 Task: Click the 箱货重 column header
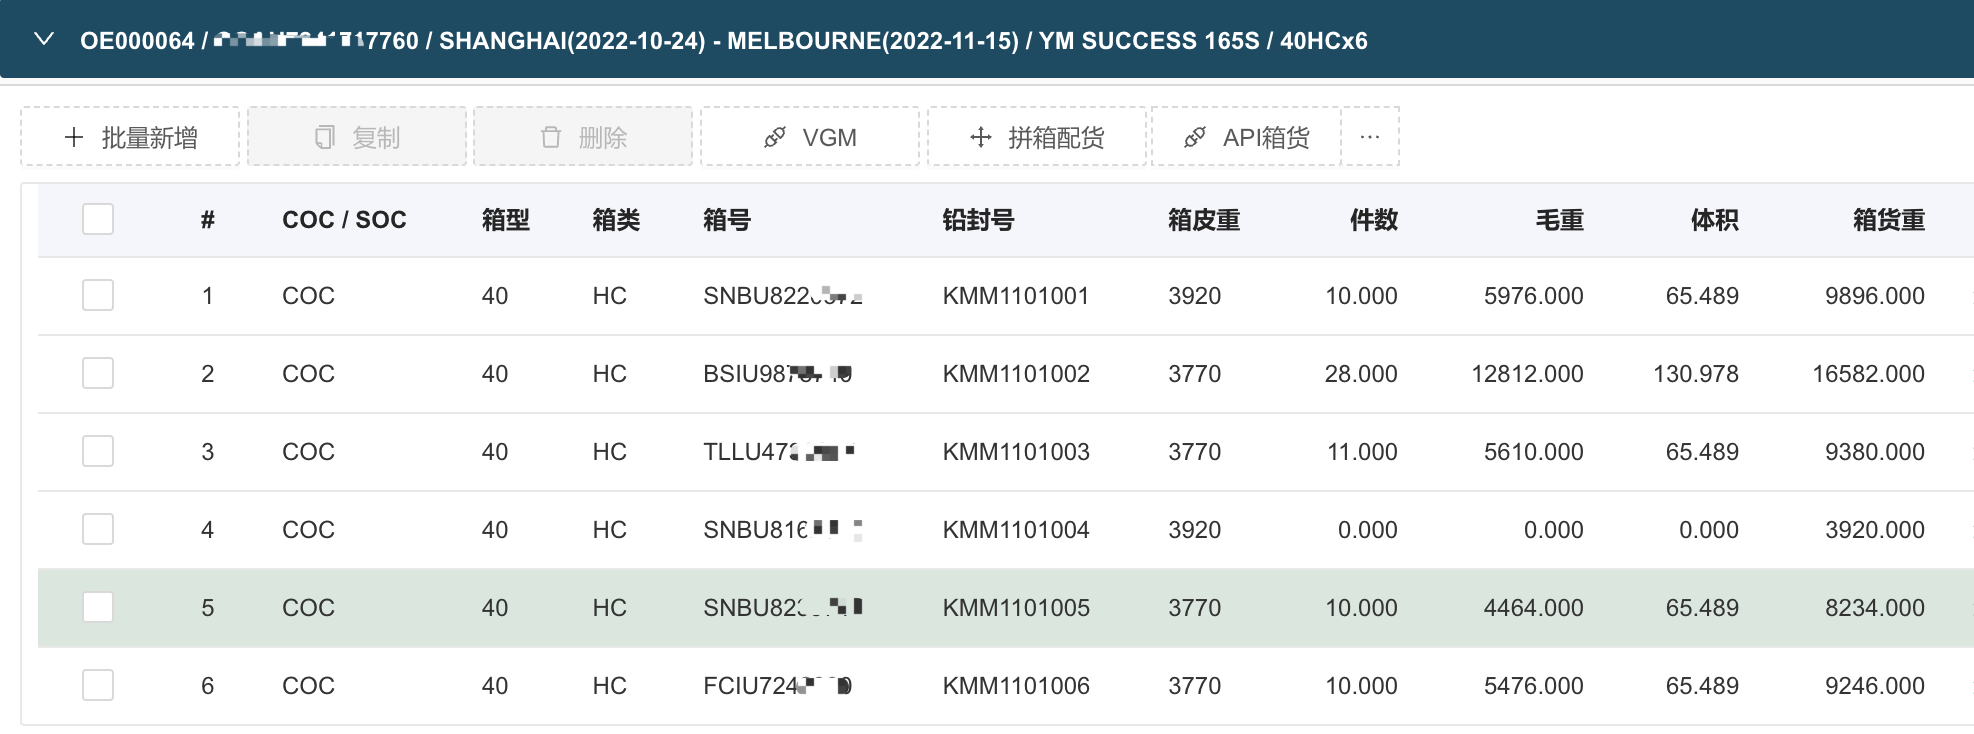click(x=1888, y=220)
